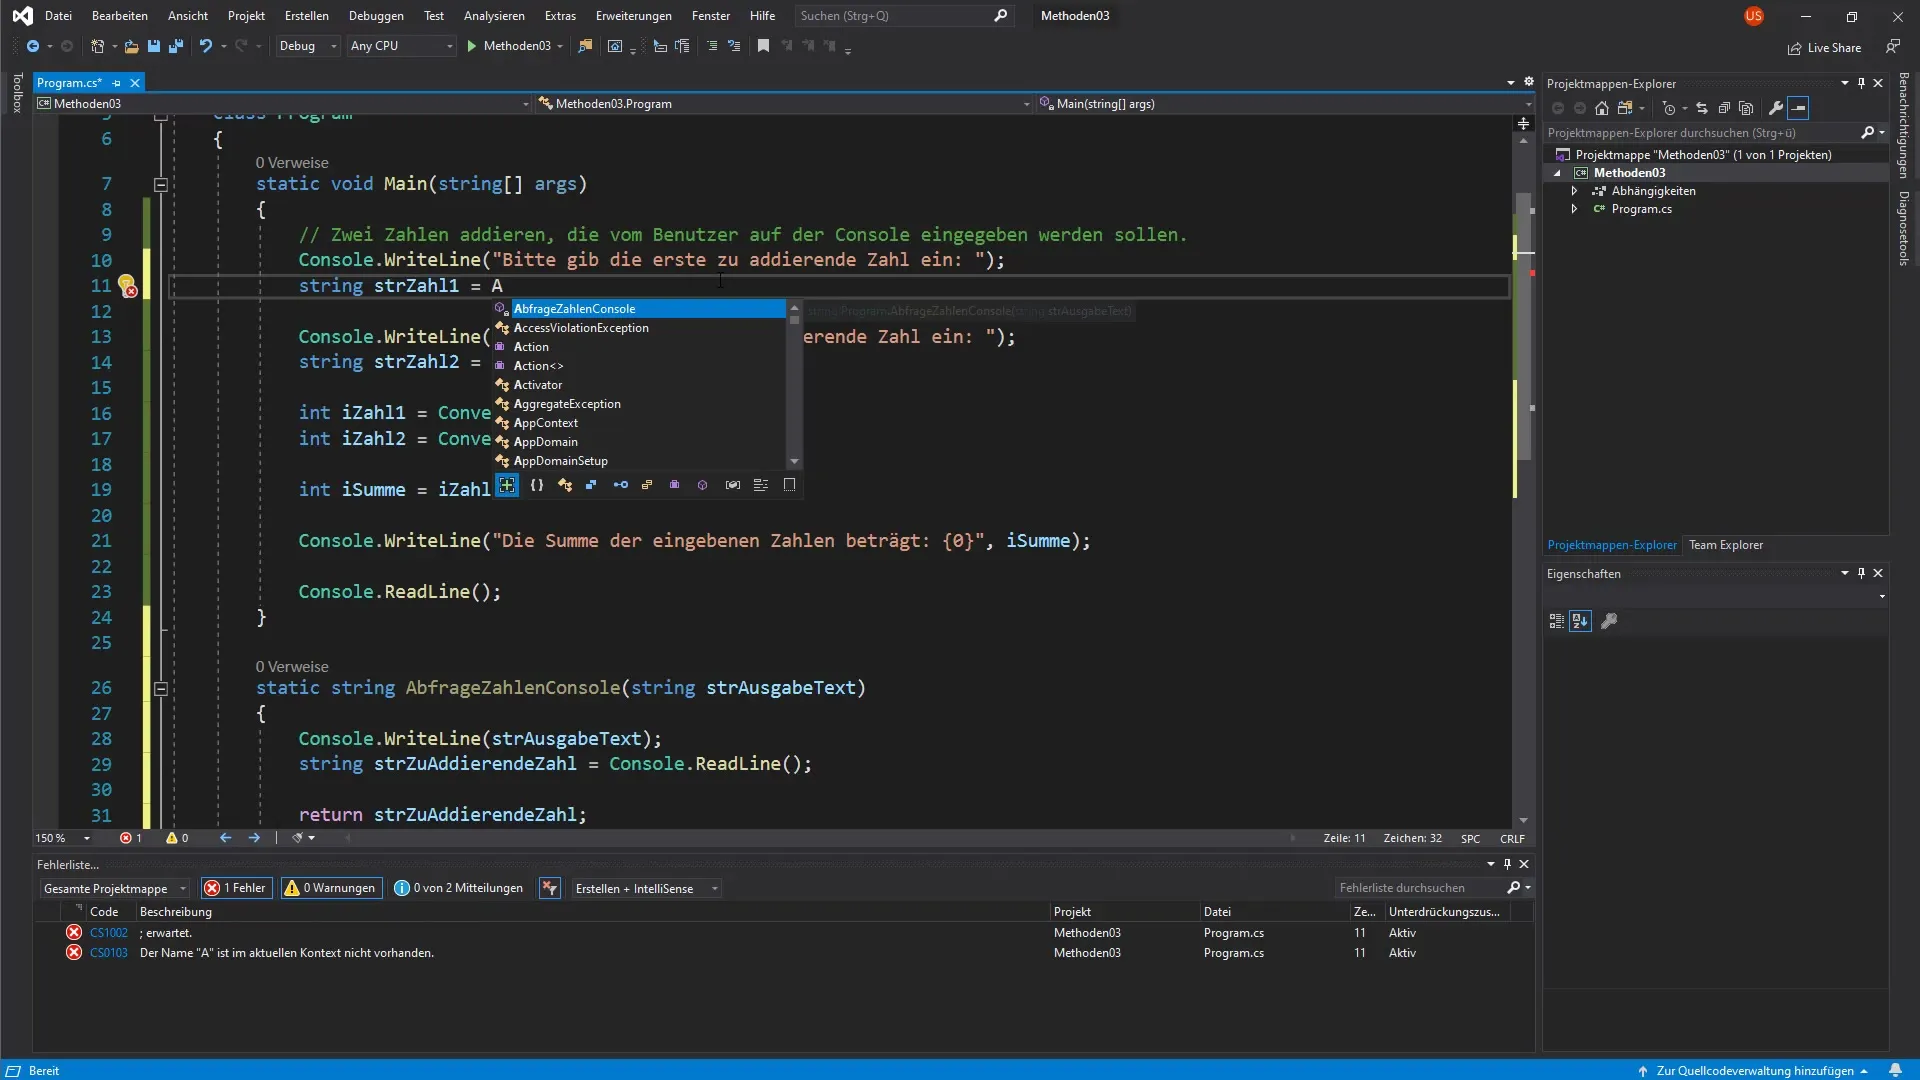Viewport: 1920px width, 1080px height.
Task: Click the Undo arrow icon
Action: [205, 46]
